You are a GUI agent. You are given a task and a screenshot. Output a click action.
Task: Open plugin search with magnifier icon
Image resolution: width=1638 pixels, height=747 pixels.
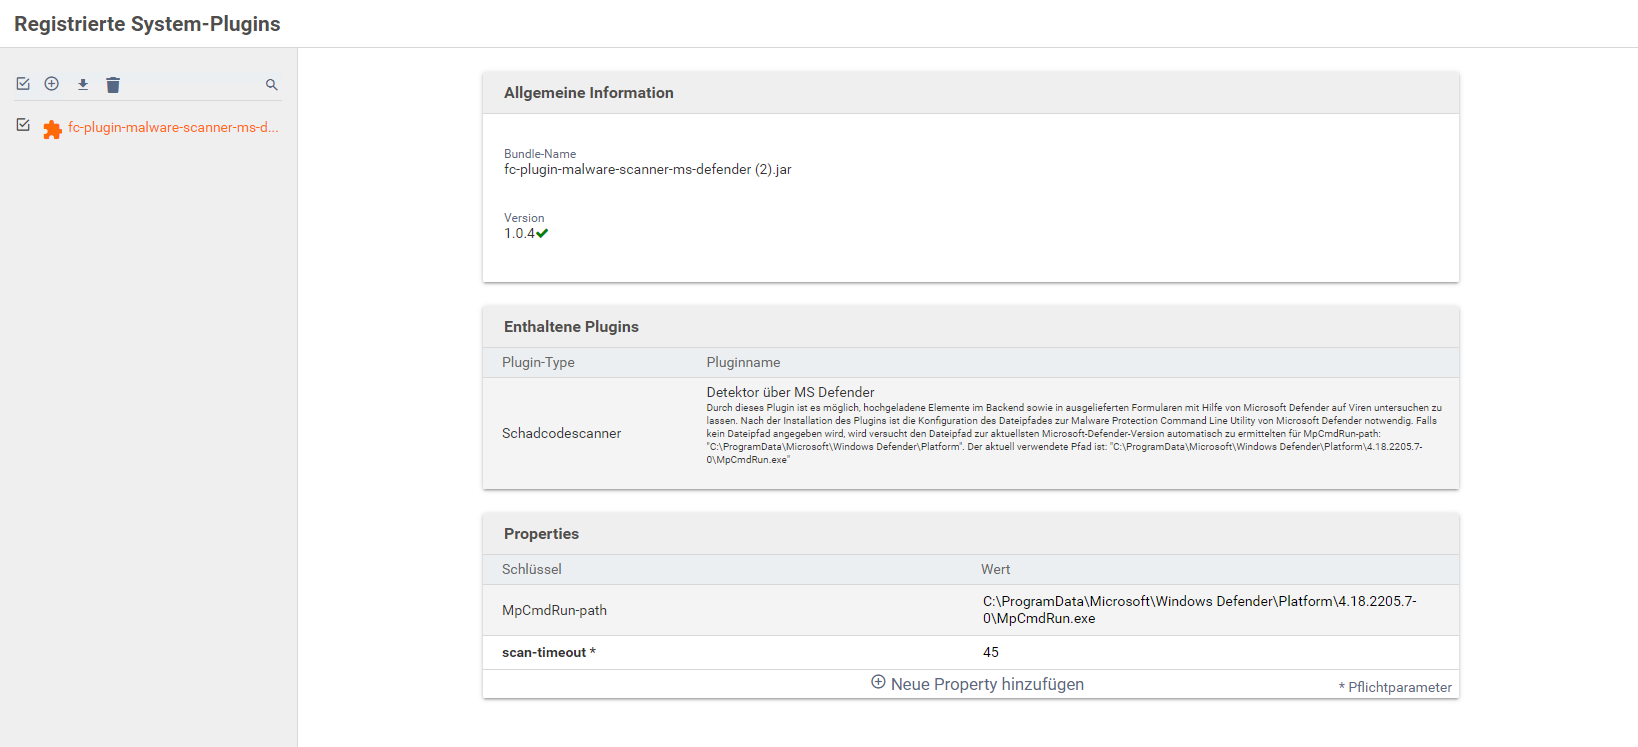[x=271, y=85]
